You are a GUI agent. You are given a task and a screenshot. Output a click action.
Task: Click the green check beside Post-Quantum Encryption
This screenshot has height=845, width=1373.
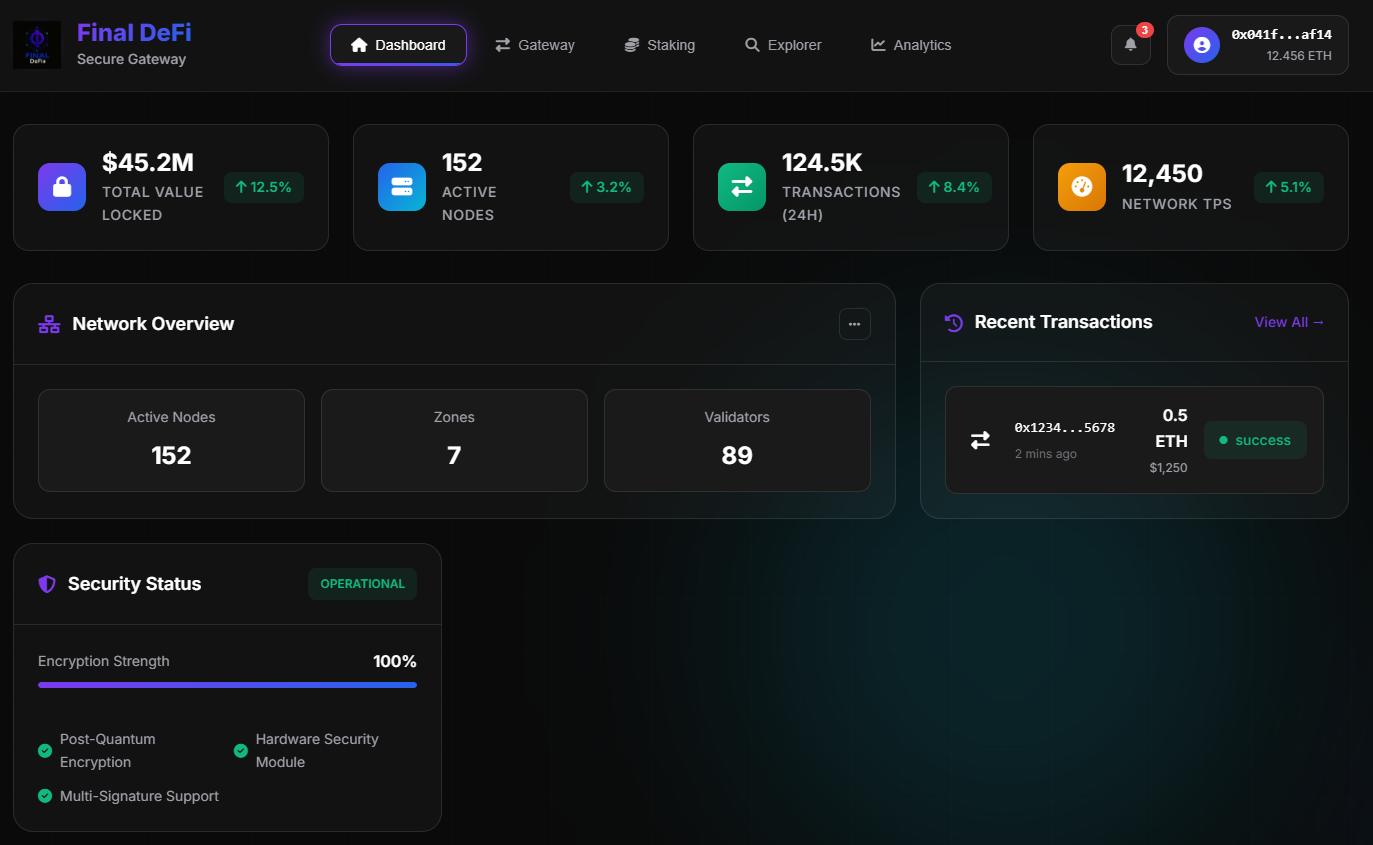45,751
